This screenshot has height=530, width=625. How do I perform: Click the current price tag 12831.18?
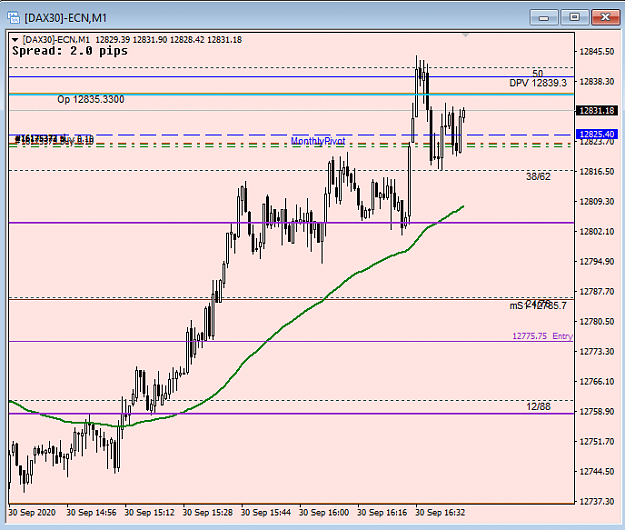(x=596, y=110)
